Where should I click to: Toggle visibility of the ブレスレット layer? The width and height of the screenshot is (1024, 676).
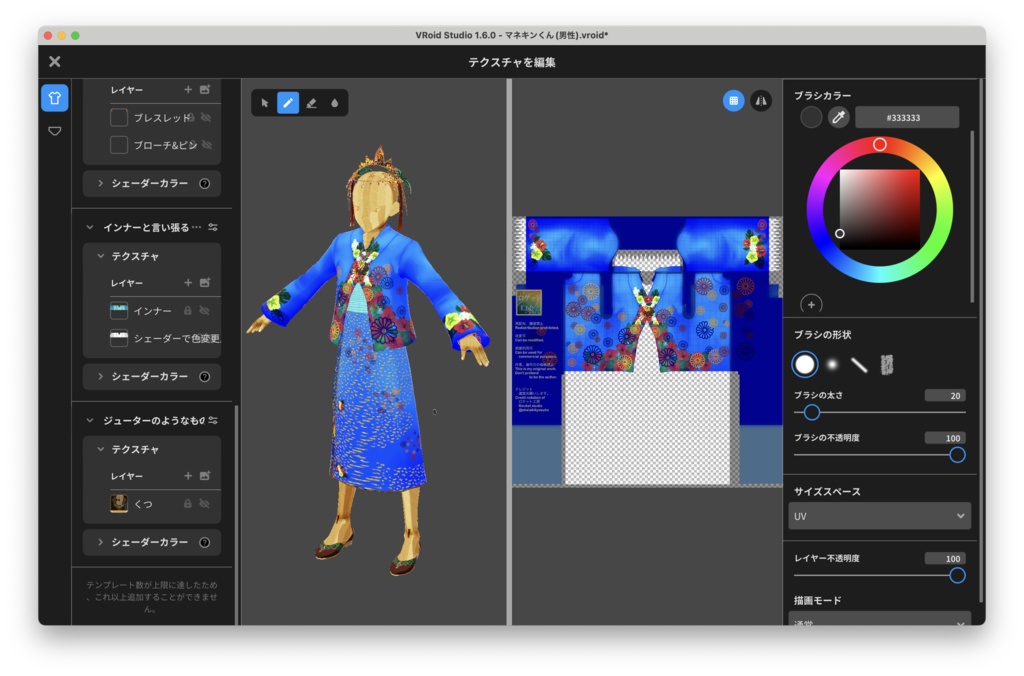206,118
